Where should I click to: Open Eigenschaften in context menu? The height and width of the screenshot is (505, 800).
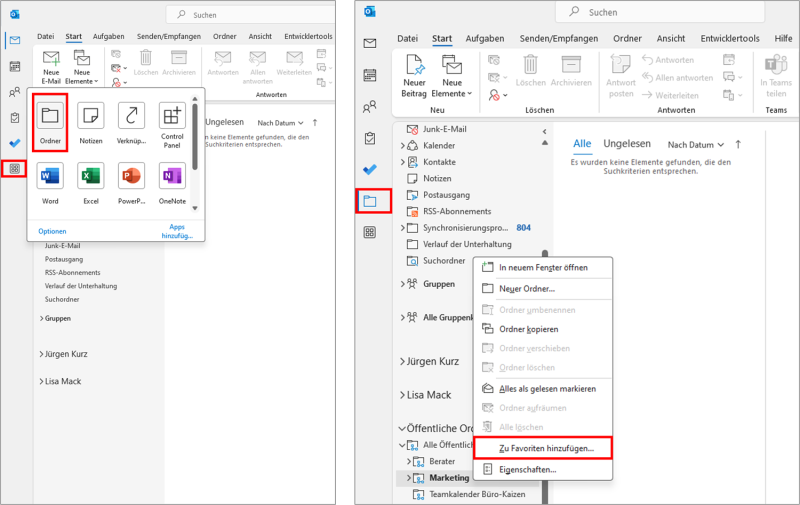[543, 469]
